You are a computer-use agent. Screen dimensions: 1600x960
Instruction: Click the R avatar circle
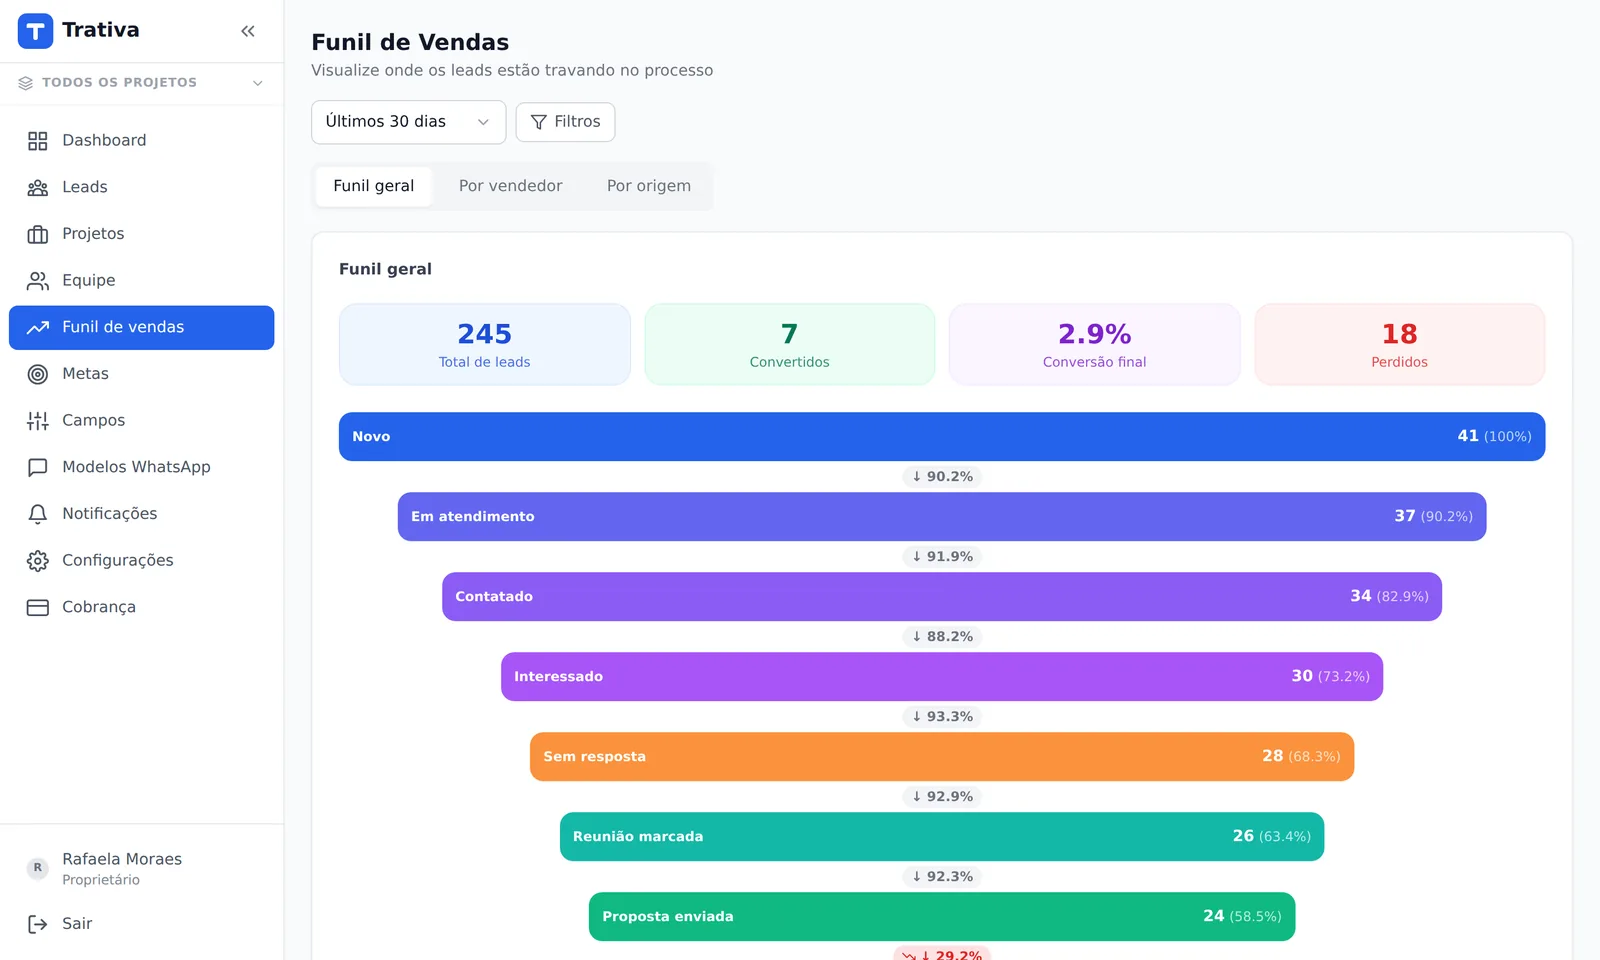click(38, 868)
